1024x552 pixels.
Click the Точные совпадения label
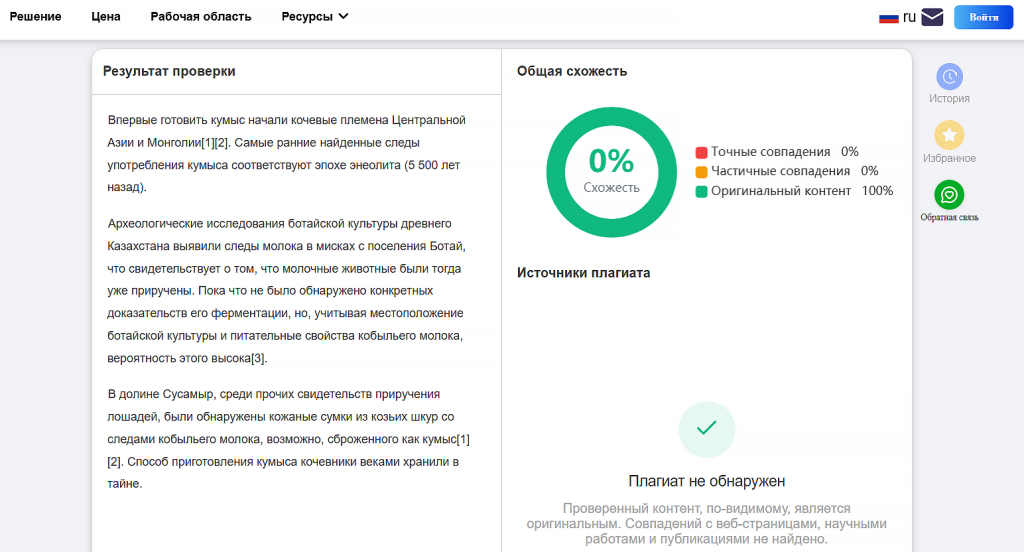[771, 152]
